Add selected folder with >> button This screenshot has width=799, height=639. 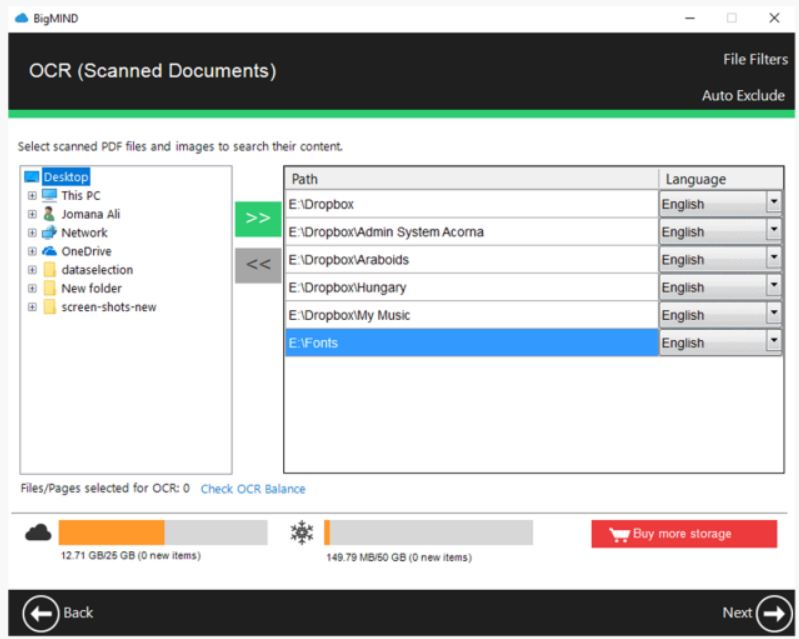pos(258,219)
